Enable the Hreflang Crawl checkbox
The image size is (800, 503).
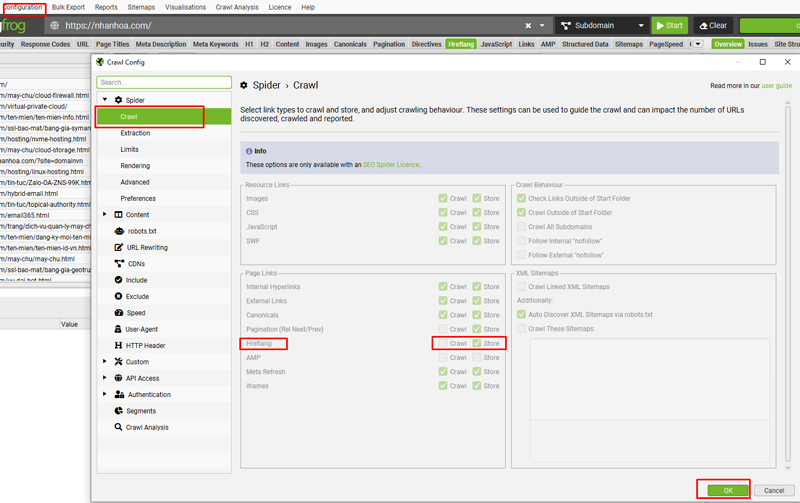click(x=443, y=343)
